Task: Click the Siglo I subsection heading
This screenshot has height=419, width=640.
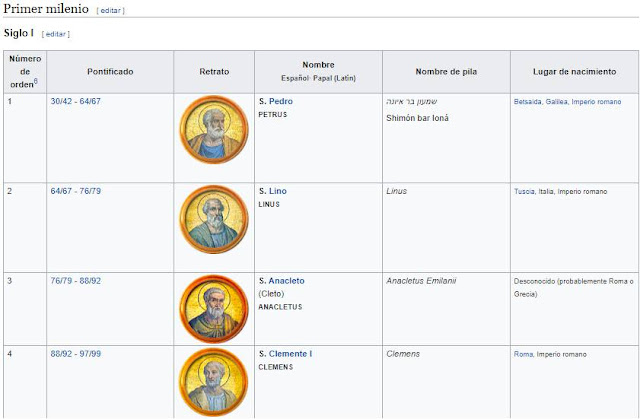Action: coord(19,33)
